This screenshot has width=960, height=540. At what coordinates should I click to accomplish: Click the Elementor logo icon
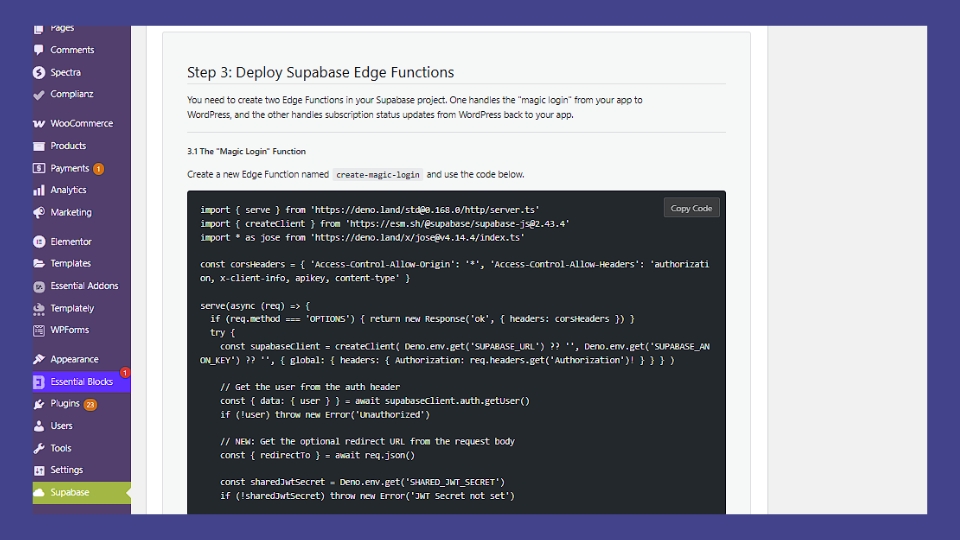(39, 242)
